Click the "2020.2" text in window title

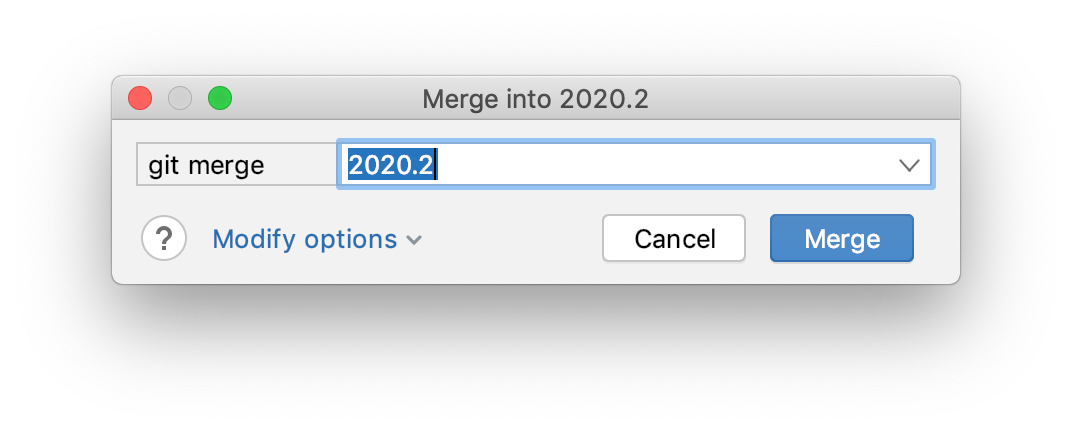(605, 99)
